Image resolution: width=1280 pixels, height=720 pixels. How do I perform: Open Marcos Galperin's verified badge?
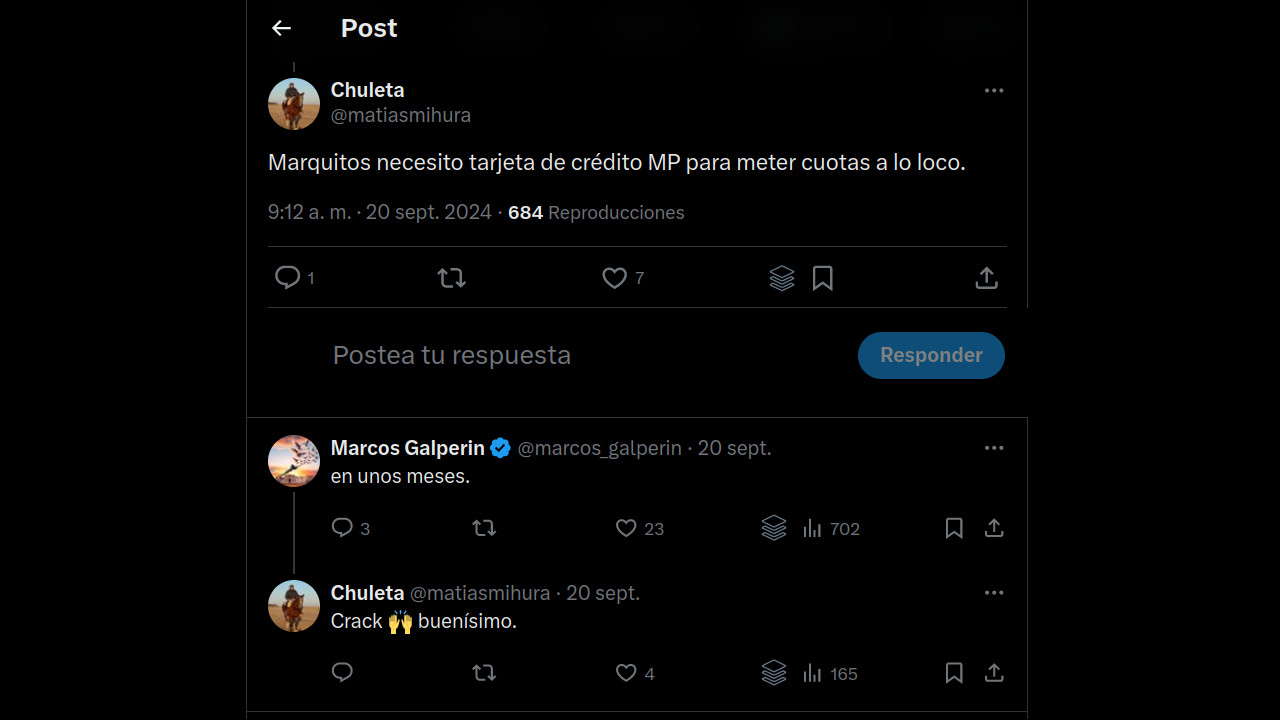(500, 448)
